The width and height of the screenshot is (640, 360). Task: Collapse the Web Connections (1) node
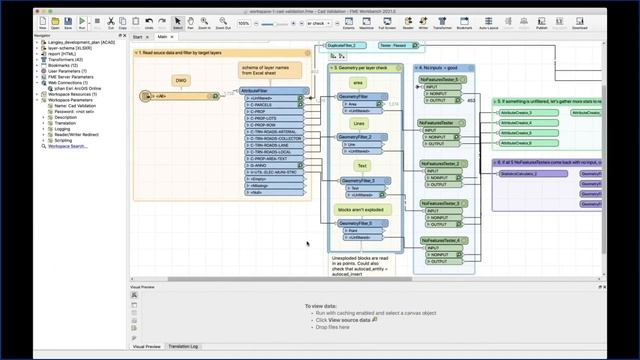pos(37,83)
